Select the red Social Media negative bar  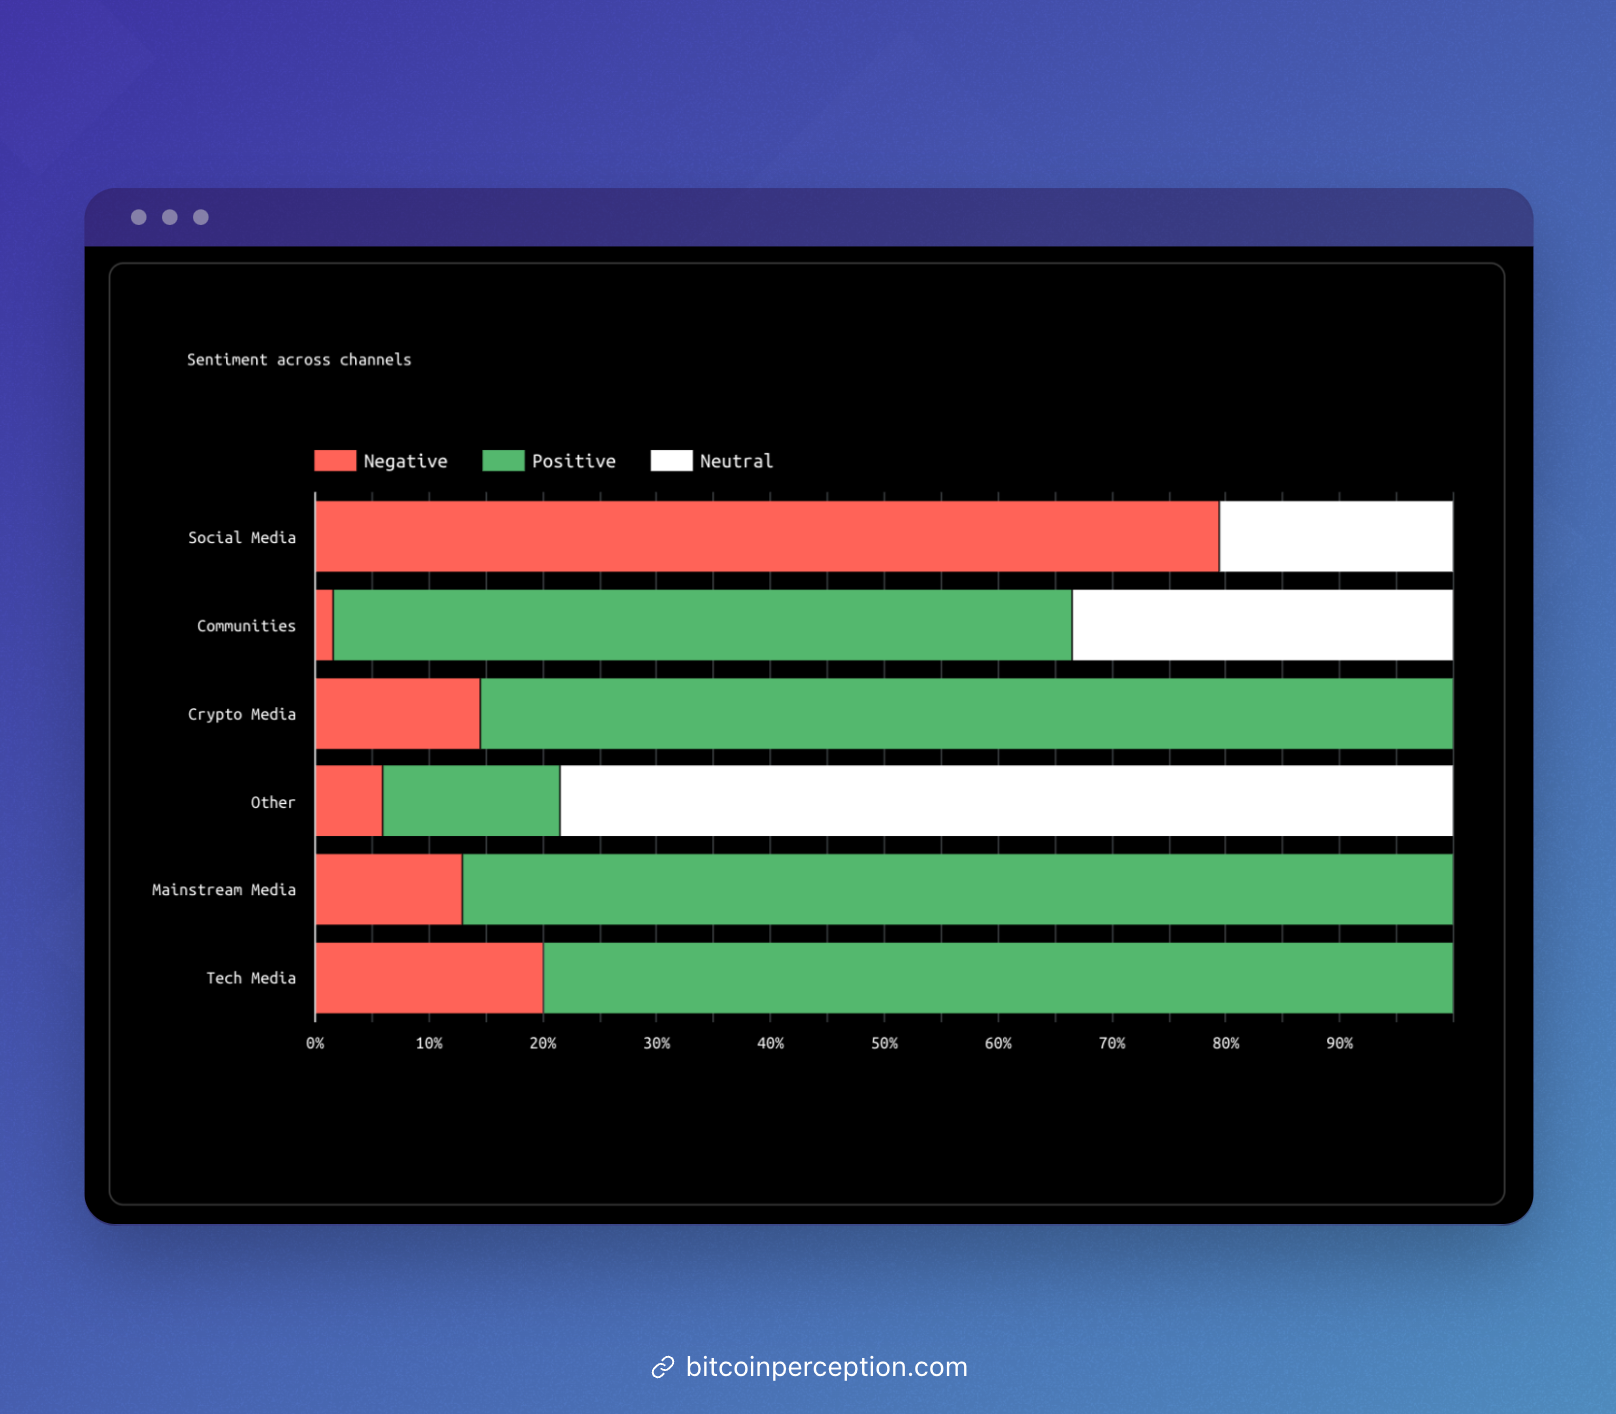coord(766,537)
